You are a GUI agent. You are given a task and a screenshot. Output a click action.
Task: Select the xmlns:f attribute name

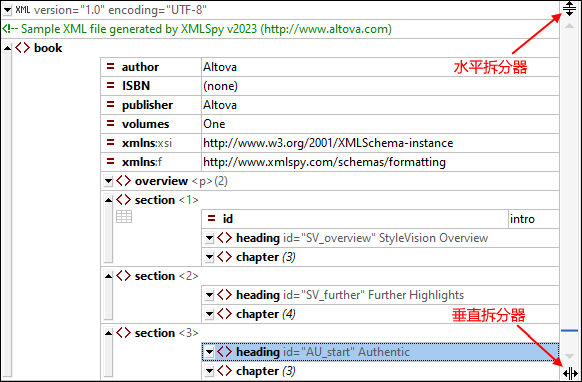coord(142,162)
